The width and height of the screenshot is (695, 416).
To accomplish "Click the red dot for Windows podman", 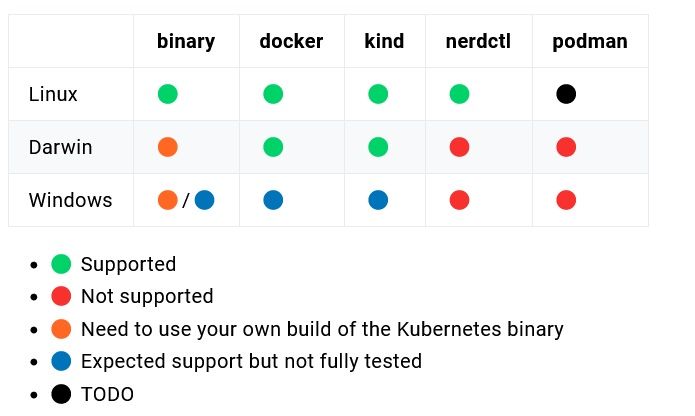I will tap(566, 200).
